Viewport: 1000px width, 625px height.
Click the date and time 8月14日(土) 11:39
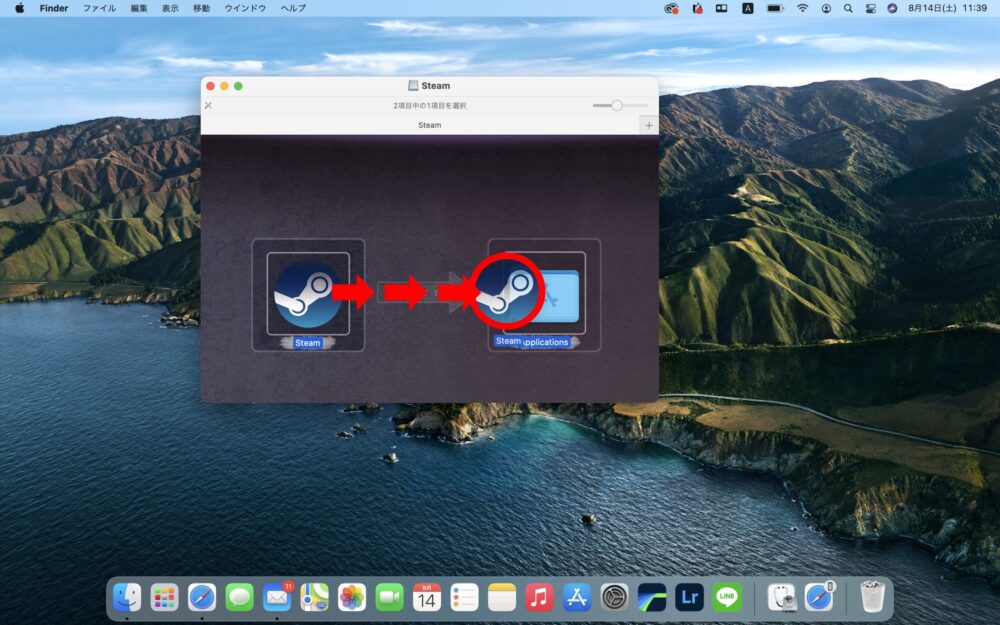[x=947, y=8]
